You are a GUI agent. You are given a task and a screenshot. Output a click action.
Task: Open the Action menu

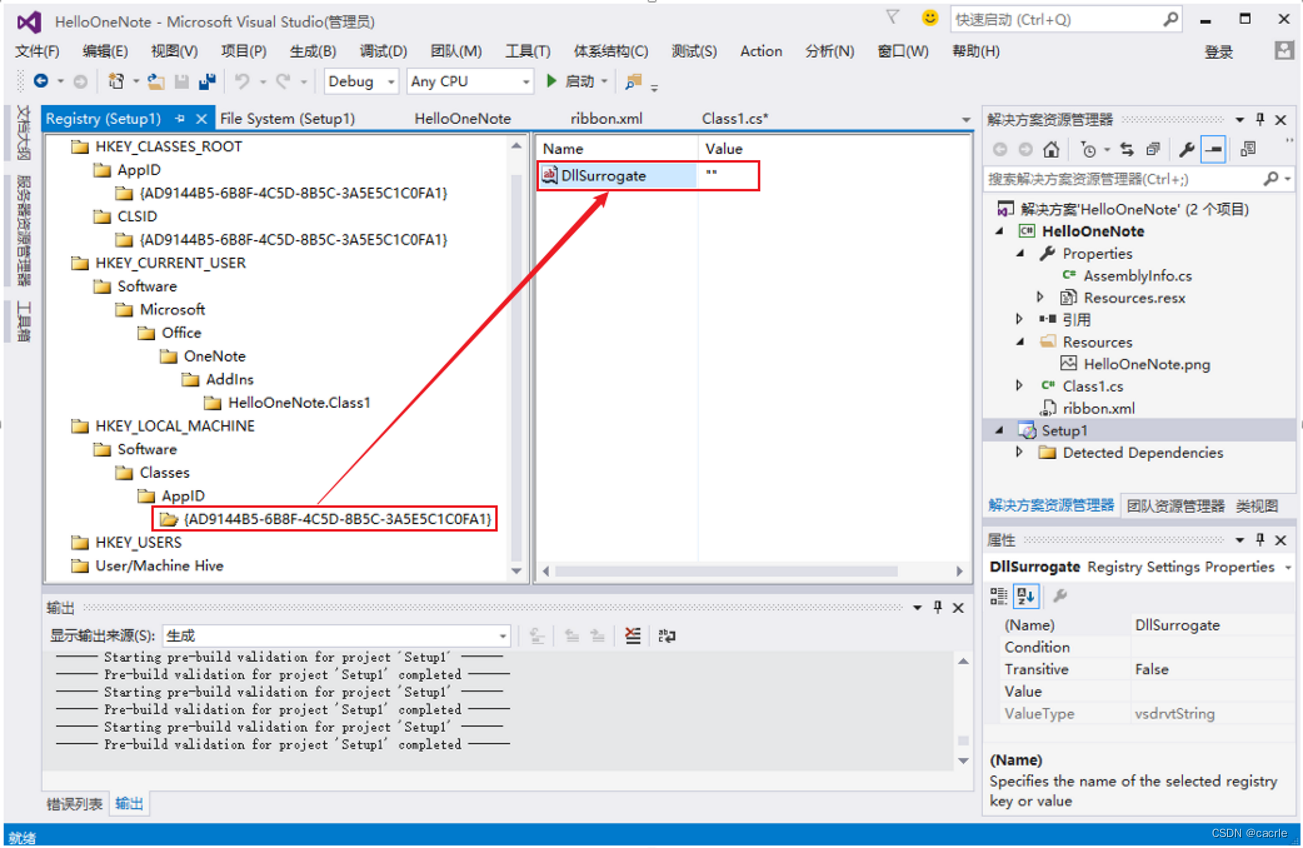point(761,51)
